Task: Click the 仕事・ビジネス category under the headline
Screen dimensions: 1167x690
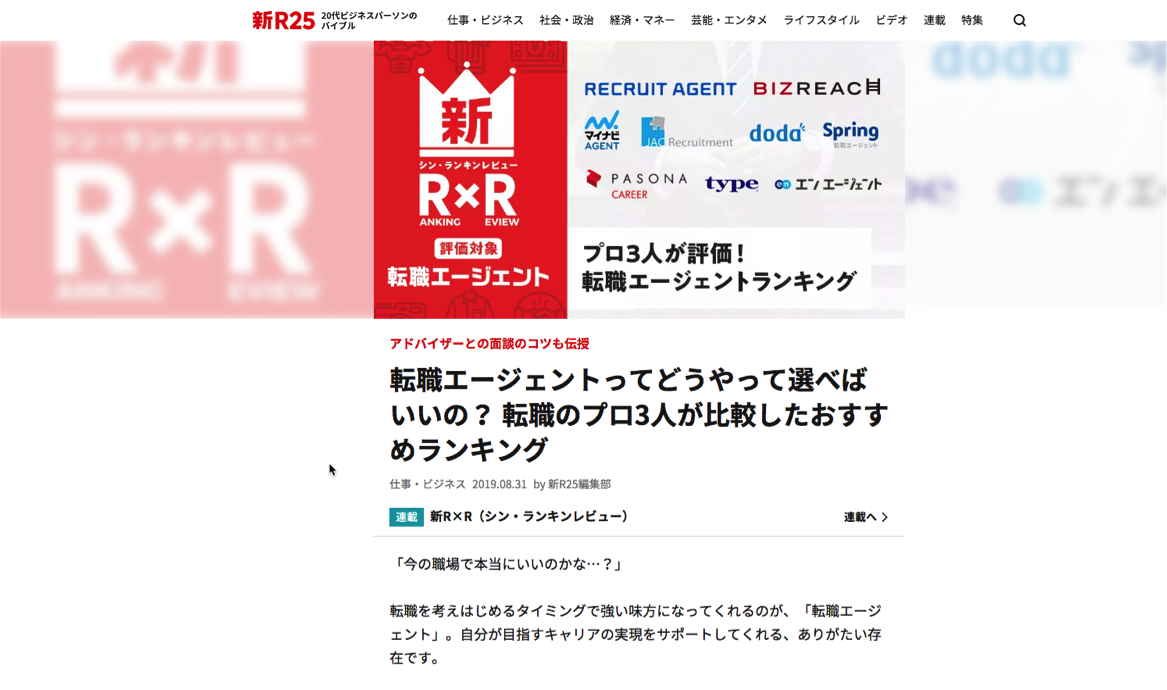Action: tap(427, 484)
